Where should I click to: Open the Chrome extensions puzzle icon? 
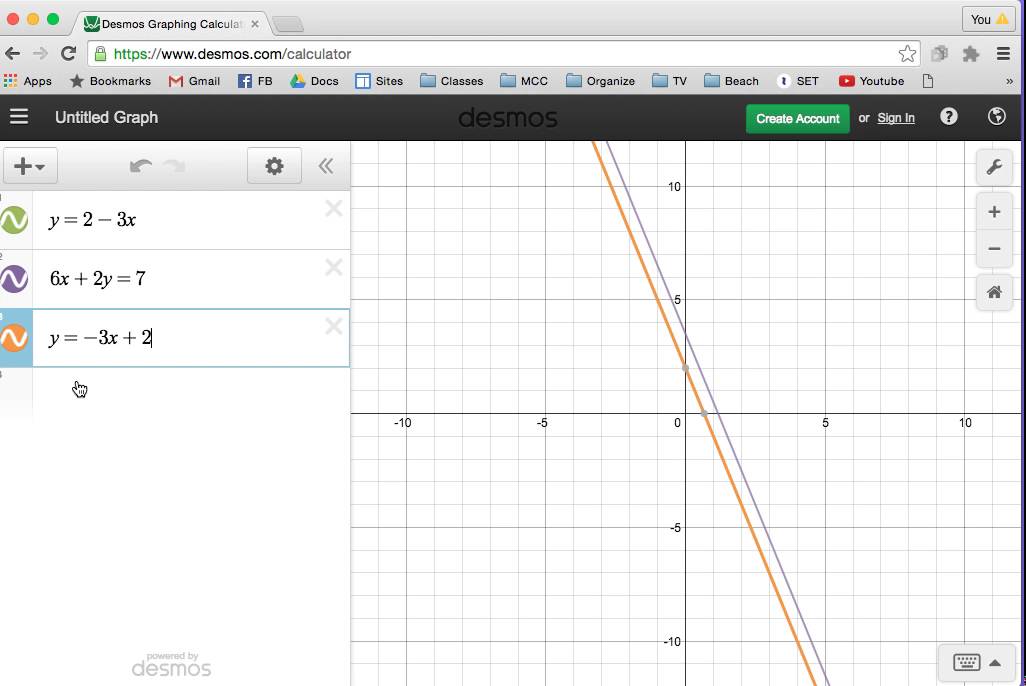click(x=971, y=54)
